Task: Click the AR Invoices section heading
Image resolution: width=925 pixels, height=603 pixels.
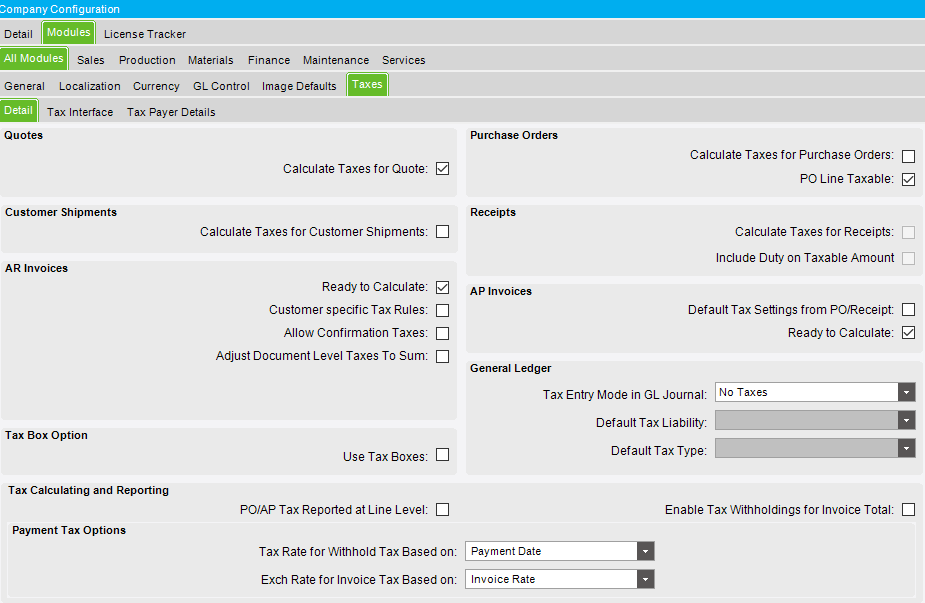Action: click(37, 268)
